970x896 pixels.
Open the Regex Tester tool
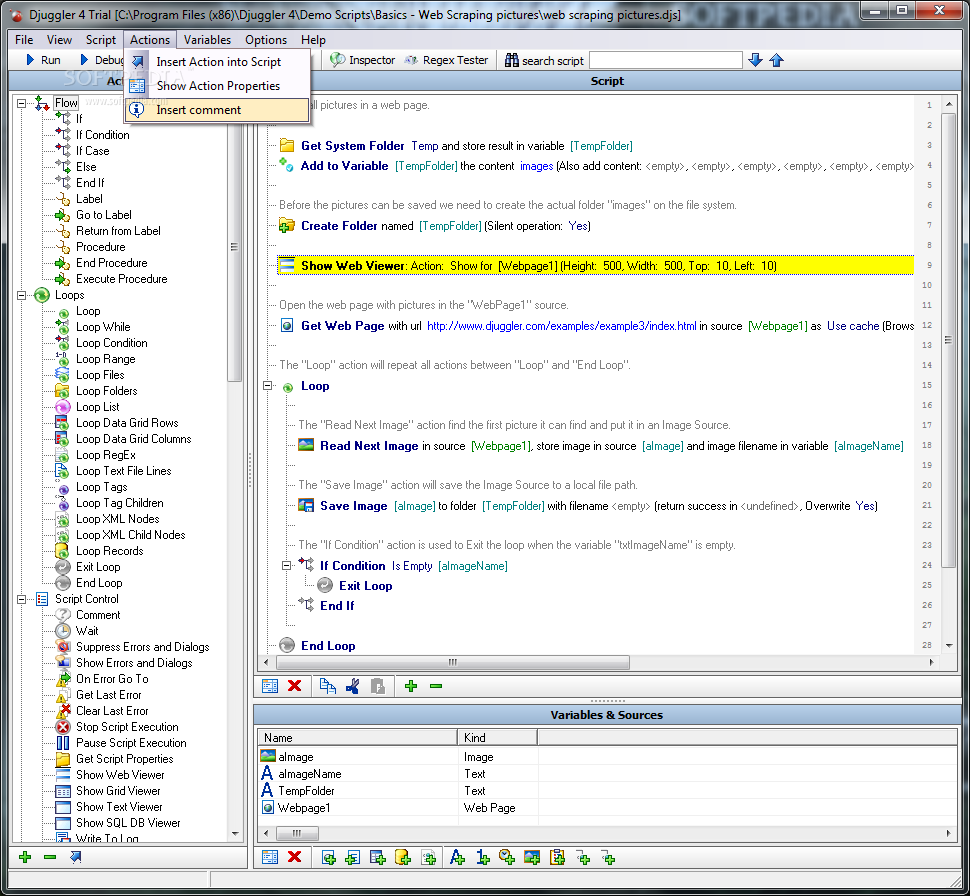pyautogui.click(x=446, y=60)
